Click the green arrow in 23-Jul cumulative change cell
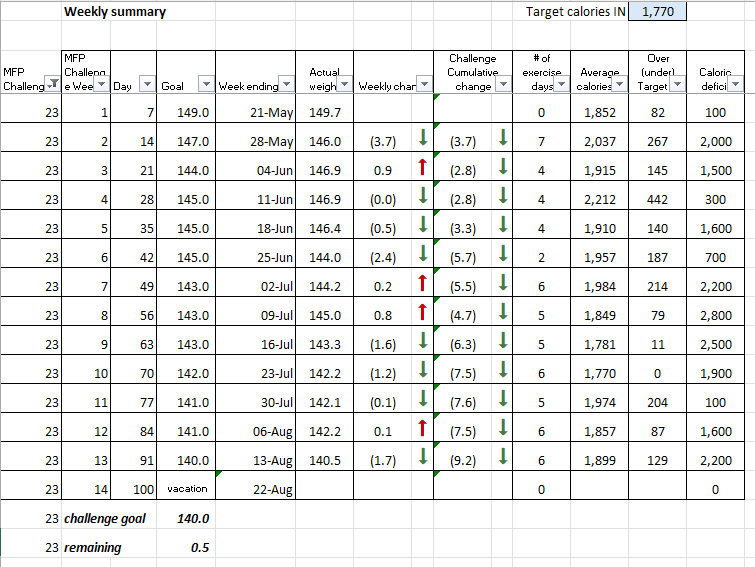This screenshot has height=567, width=755. (503, 369)
